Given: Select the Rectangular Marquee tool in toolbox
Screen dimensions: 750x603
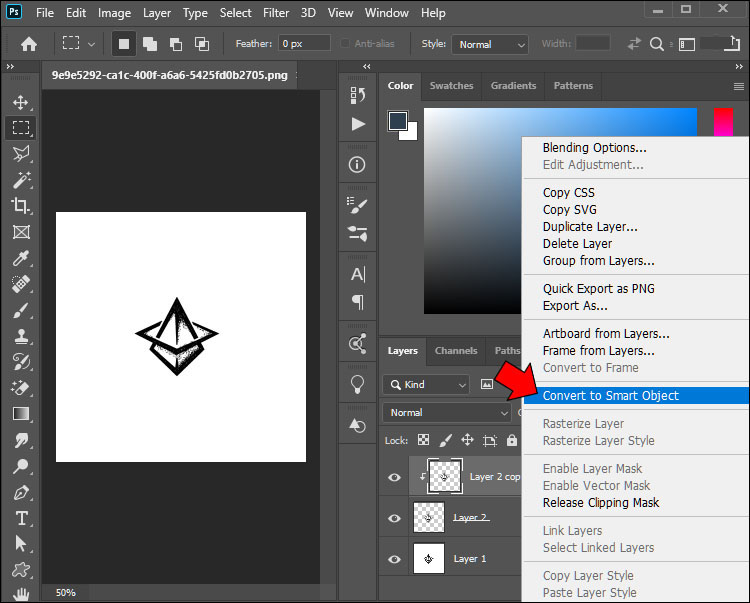Looking at the screenshot, I should point(21,128).
